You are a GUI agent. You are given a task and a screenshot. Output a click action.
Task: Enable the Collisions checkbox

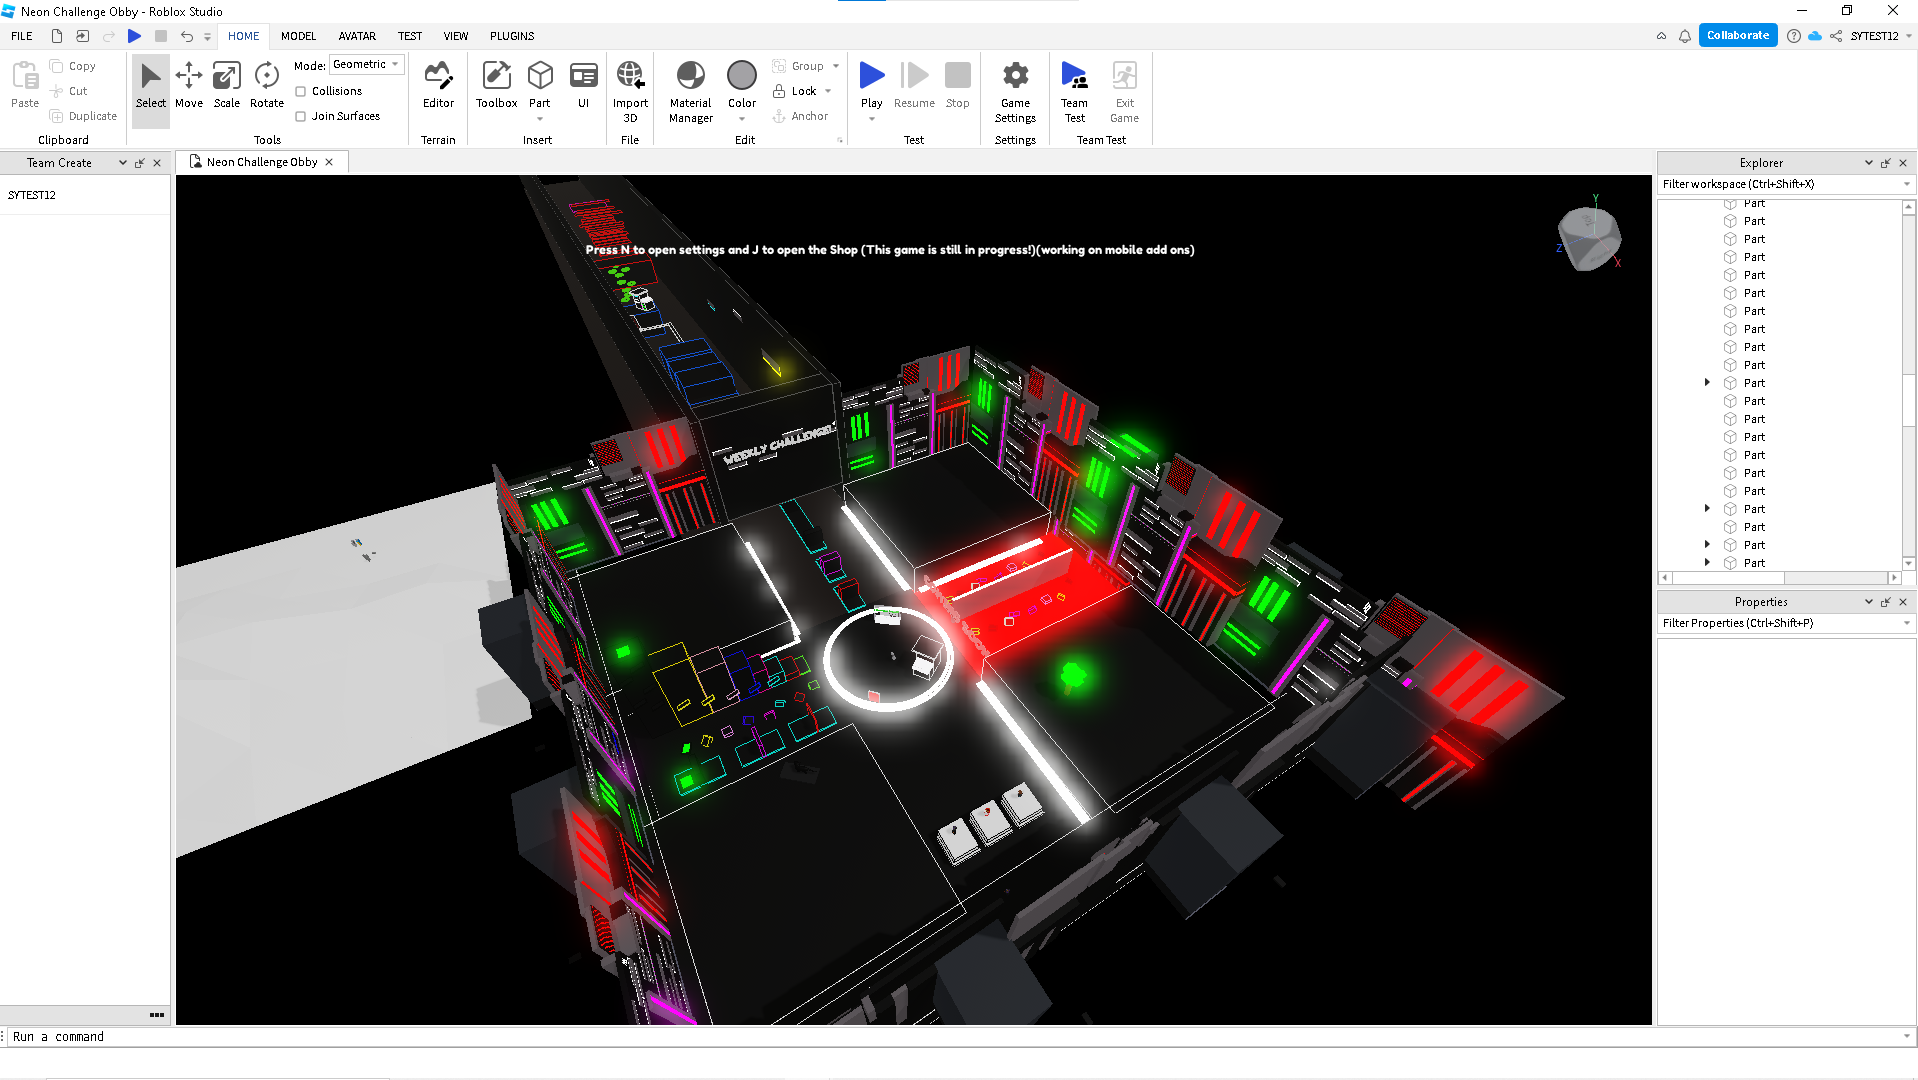tap(301, 91)
